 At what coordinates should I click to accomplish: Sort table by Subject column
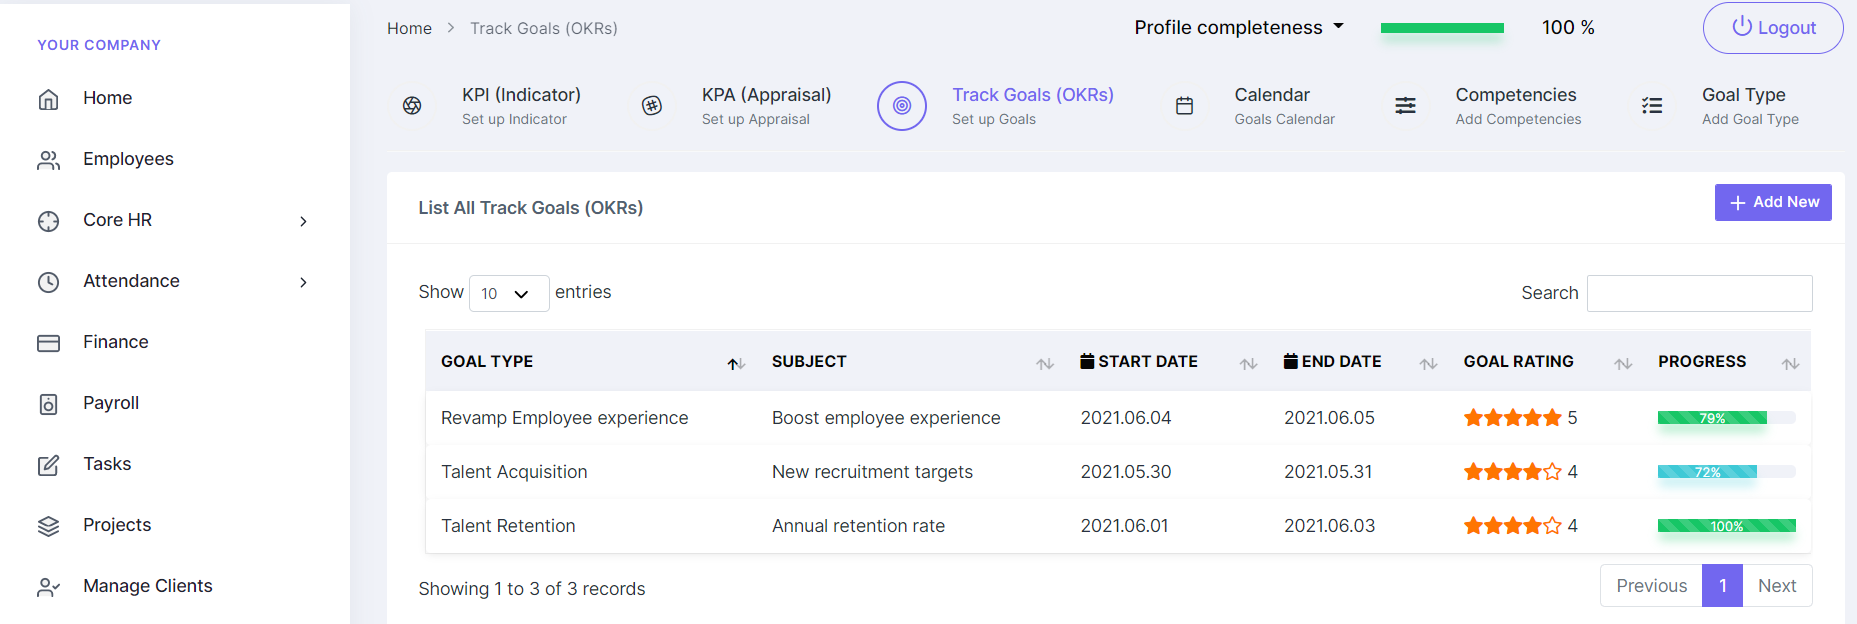1045,364
